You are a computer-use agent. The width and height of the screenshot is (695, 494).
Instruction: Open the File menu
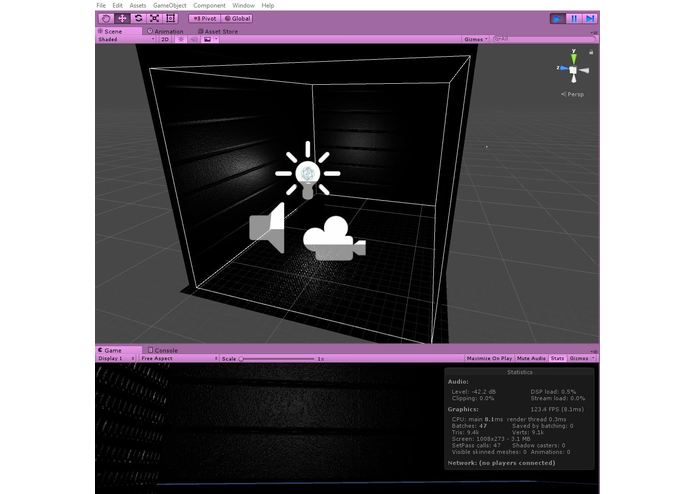point(101,5)
